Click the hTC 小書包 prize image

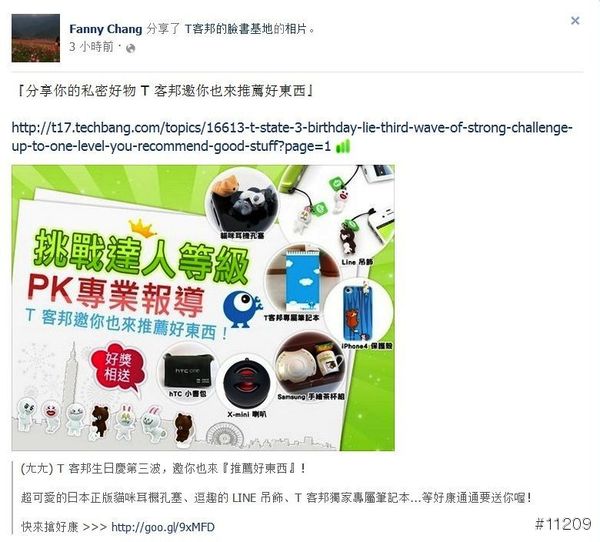click(x=187, y=371)
